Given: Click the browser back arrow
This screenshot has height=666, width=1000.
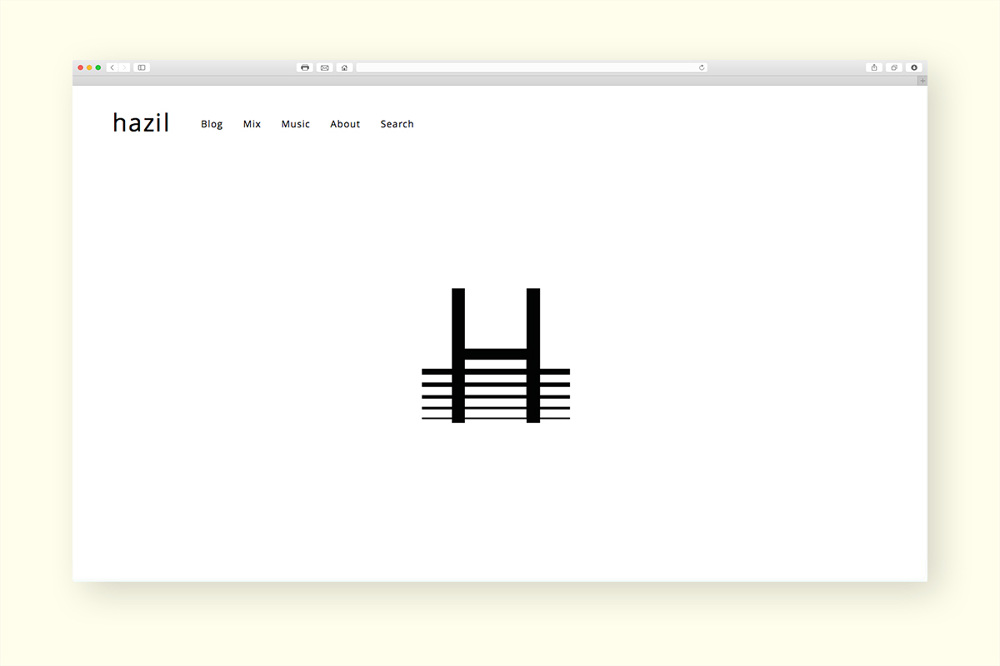Looking at the screenshot, I should tap(112, 68).
